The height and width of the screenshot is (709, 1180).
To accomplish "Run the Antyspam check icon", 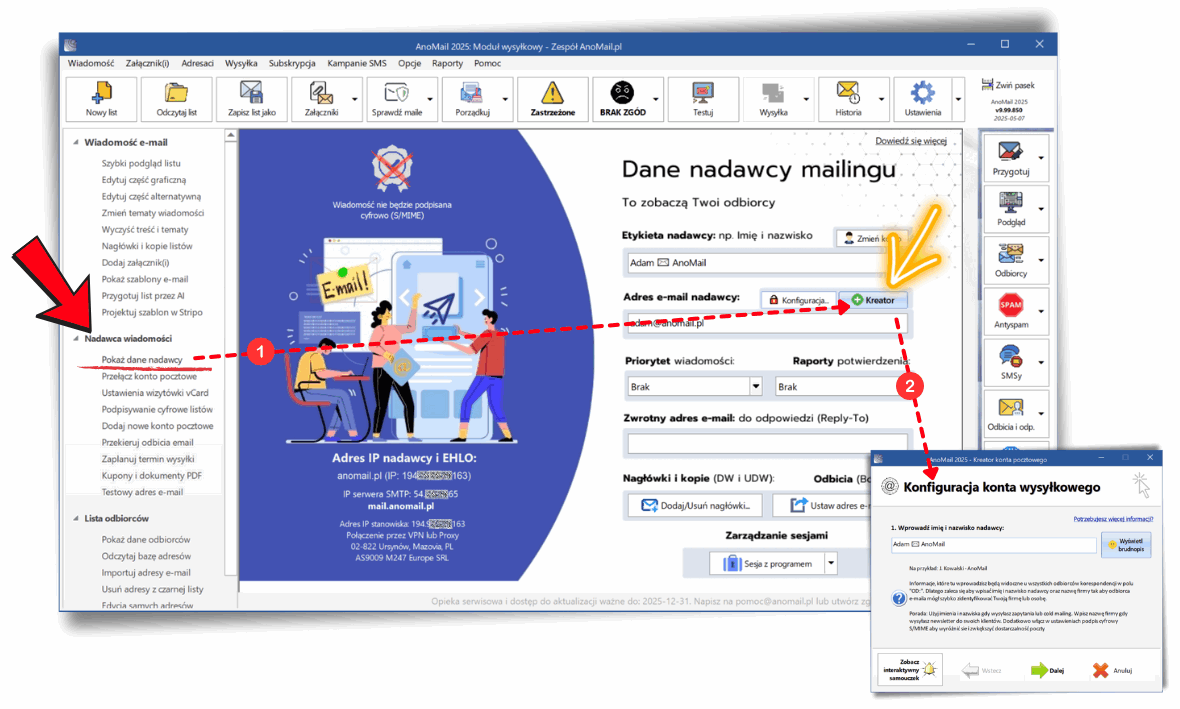I will [x=1010, y=312].
